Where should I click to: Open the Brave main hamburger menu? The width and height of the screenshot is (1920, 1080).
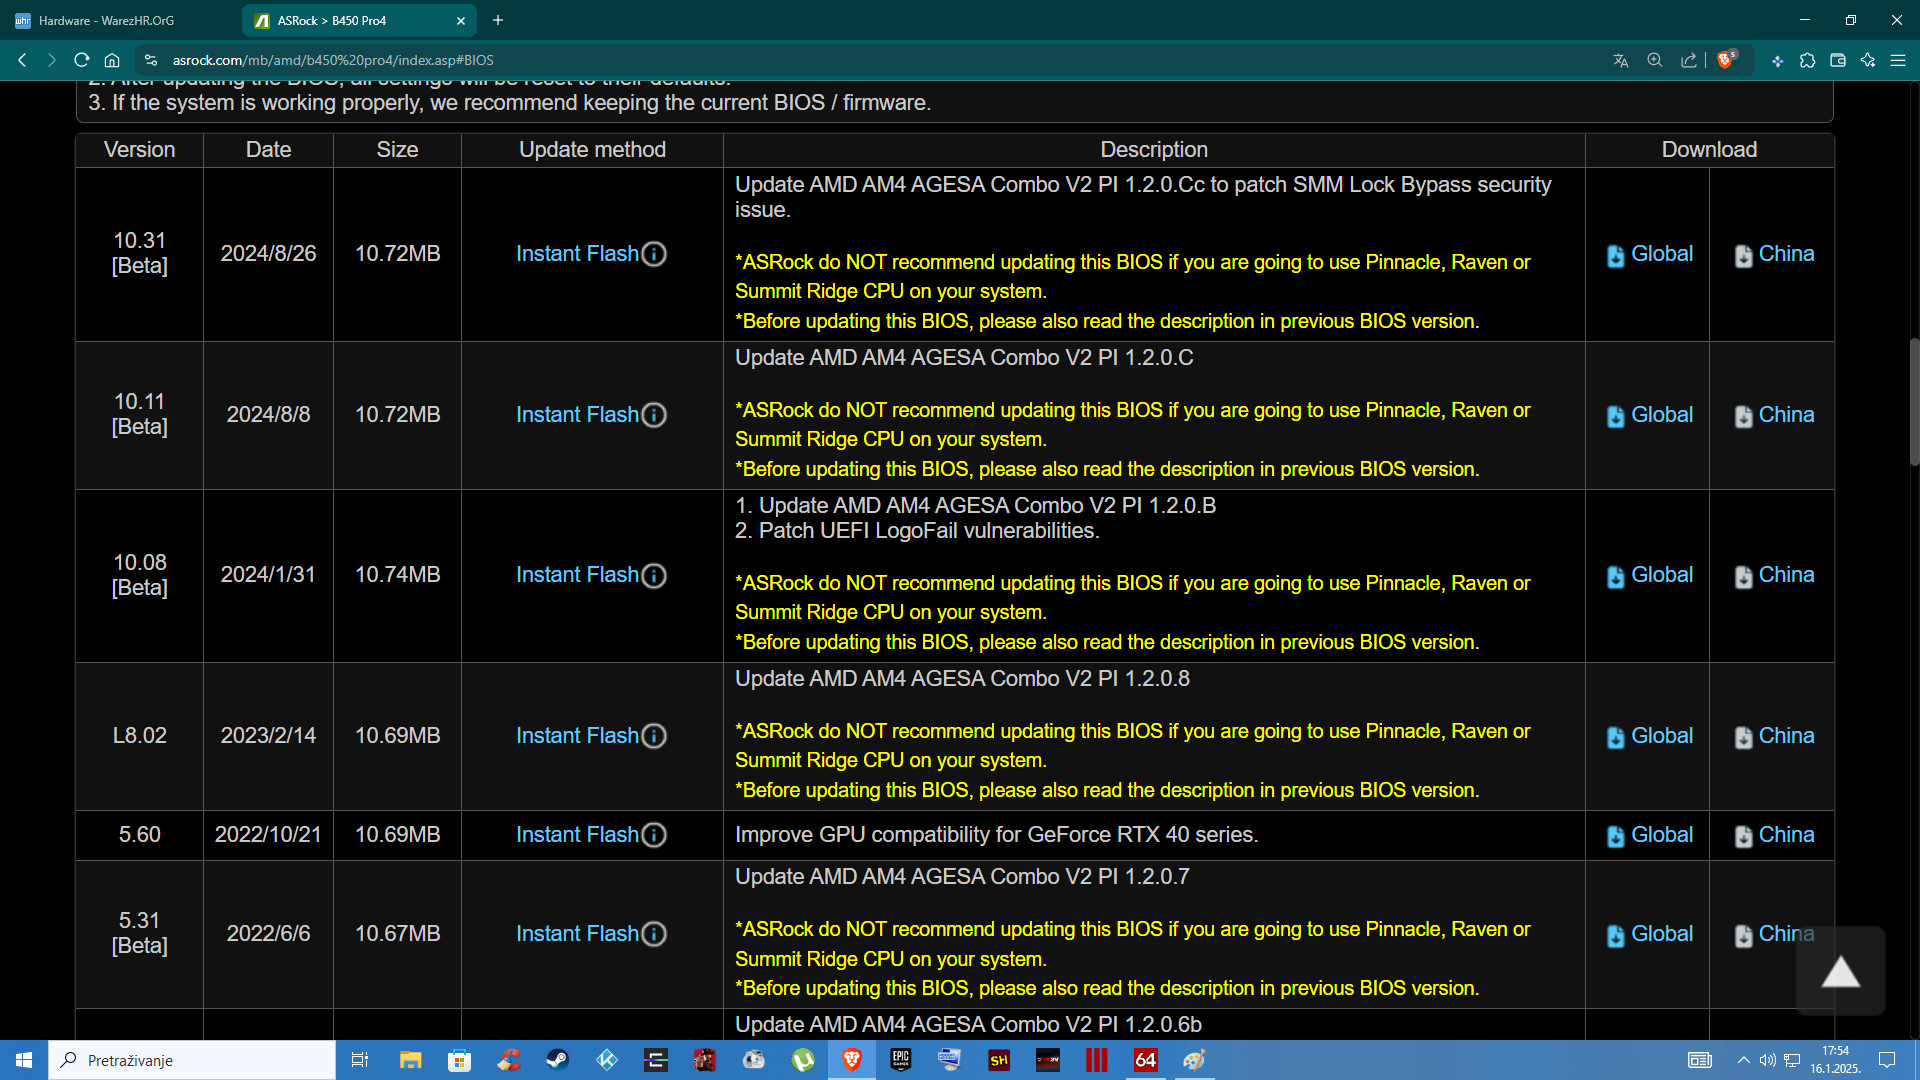(1898, 60)
